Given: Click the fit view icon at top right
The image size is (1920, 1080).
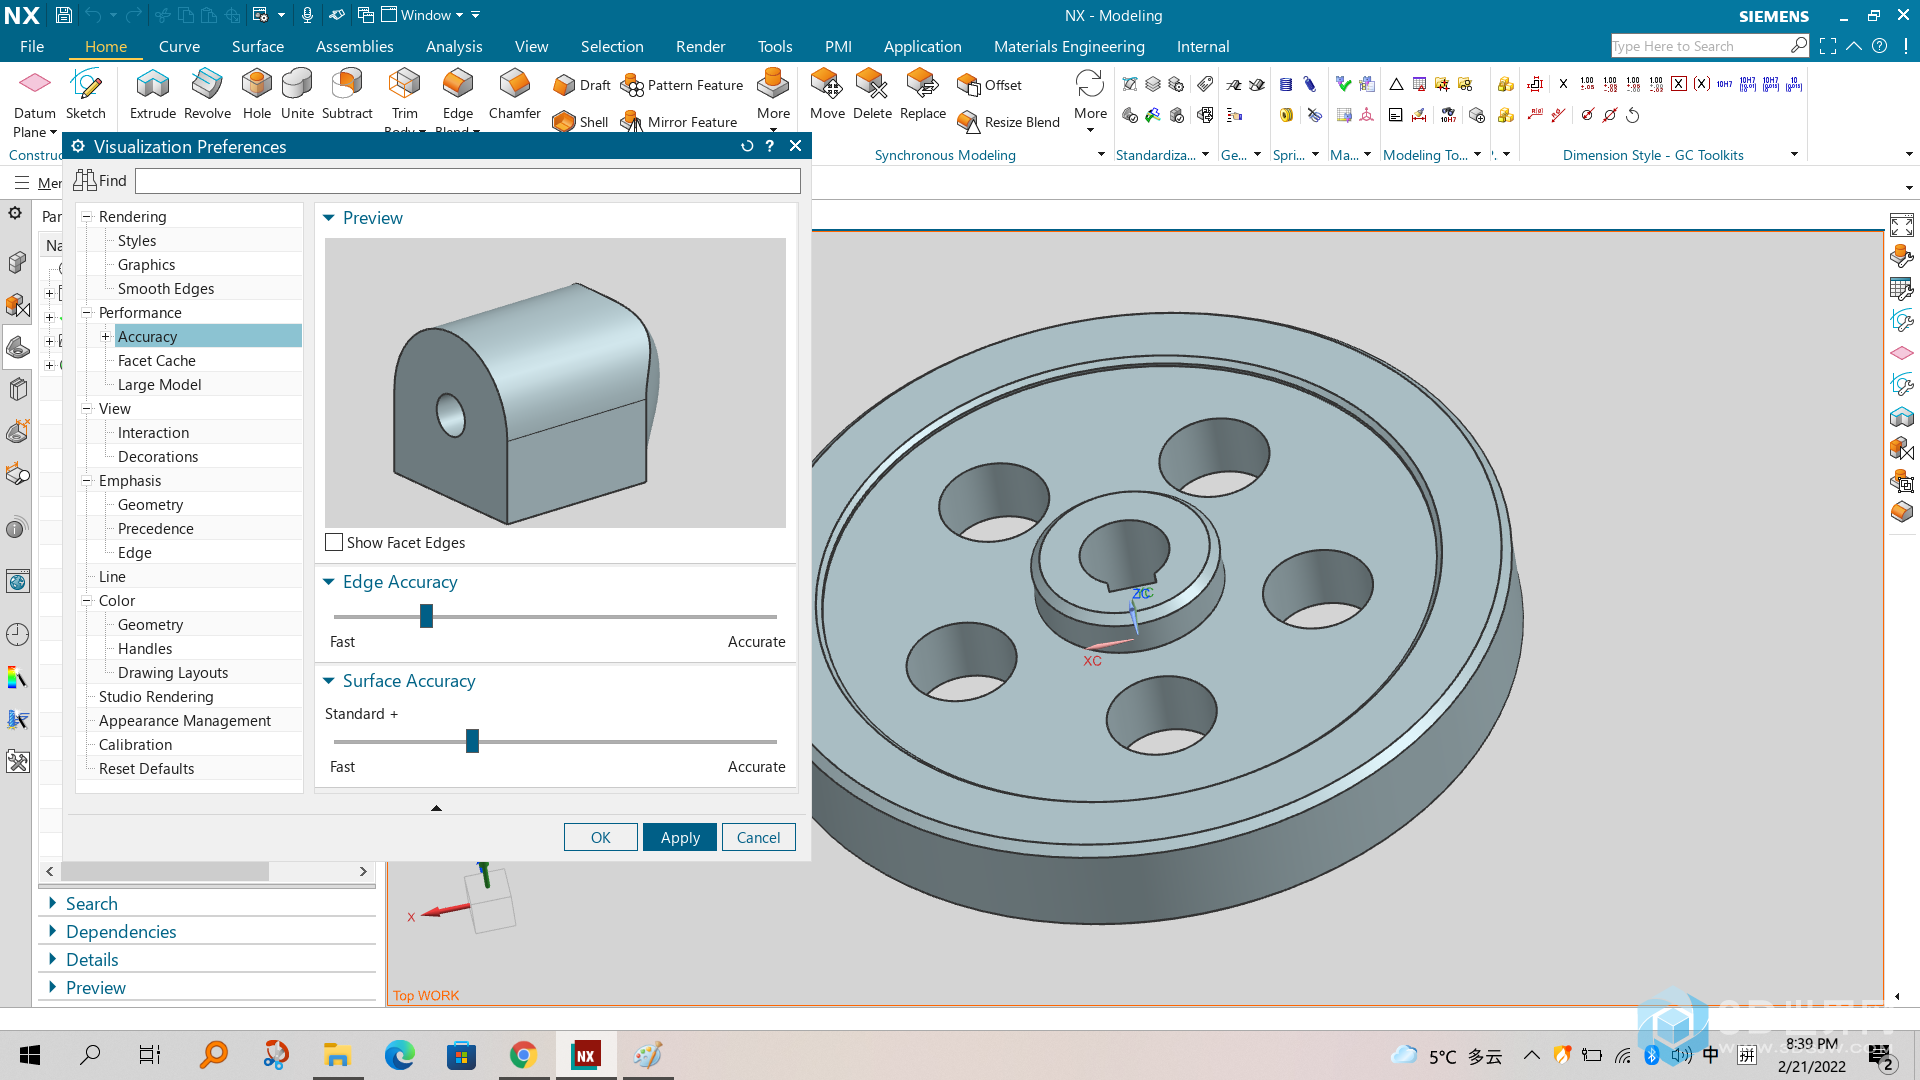Looking at the screenshot, I should (x=1901, y=225).
